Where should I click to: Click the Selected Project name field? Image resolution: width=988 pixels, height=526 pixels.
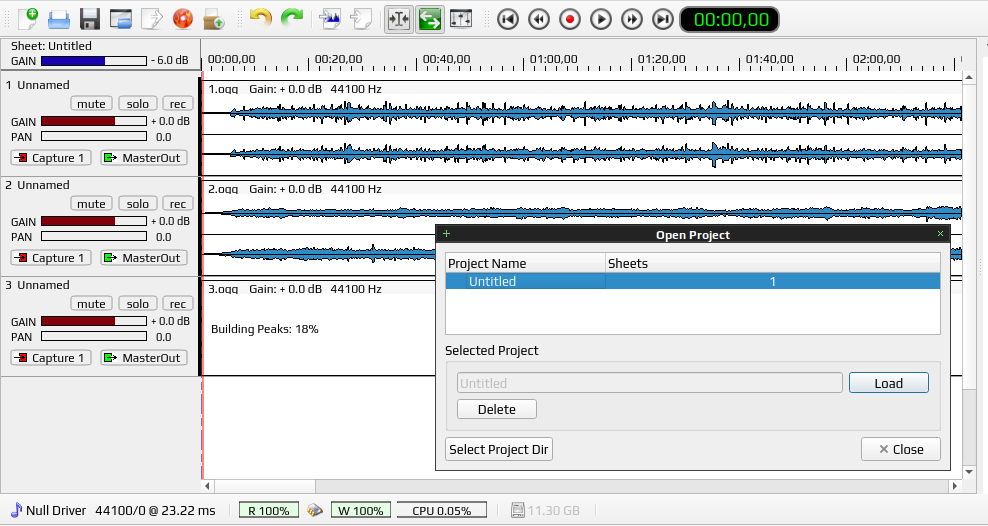pos(650,383)
